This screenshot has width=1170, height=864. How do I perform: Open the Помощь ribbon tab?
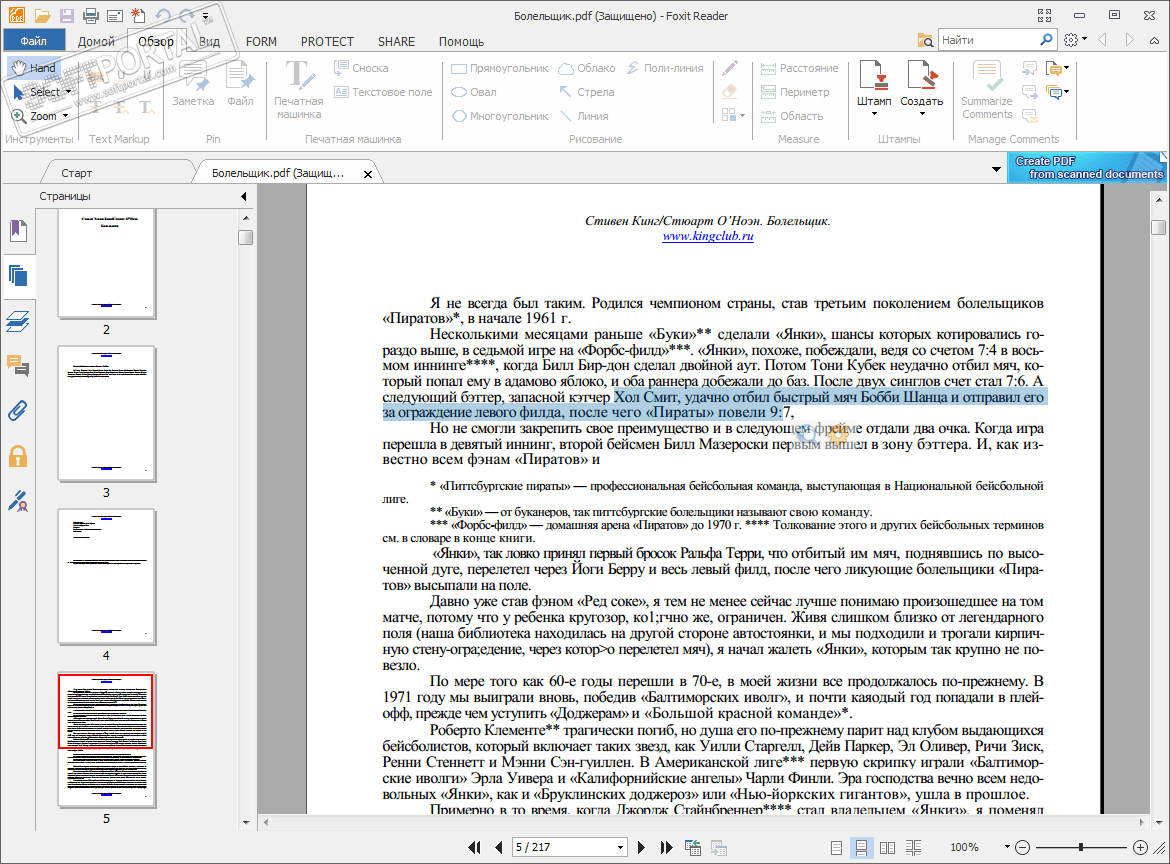pyautogui.click(x=461, y=42)
